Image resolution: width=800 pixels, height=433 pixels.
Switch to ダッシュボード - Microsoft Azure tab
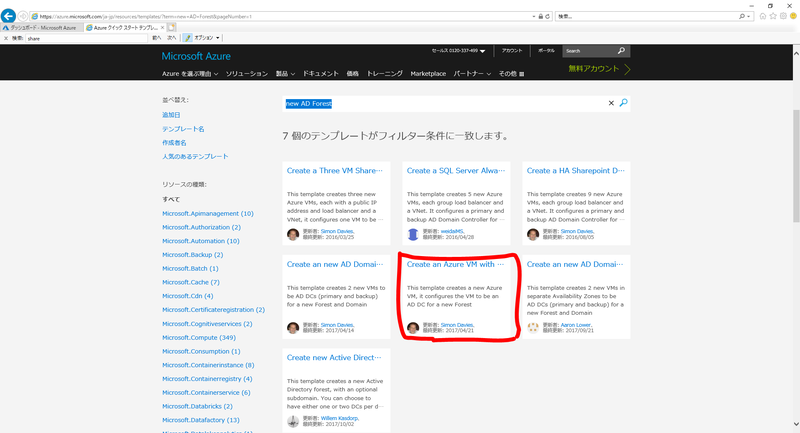[x=43, y=28]
